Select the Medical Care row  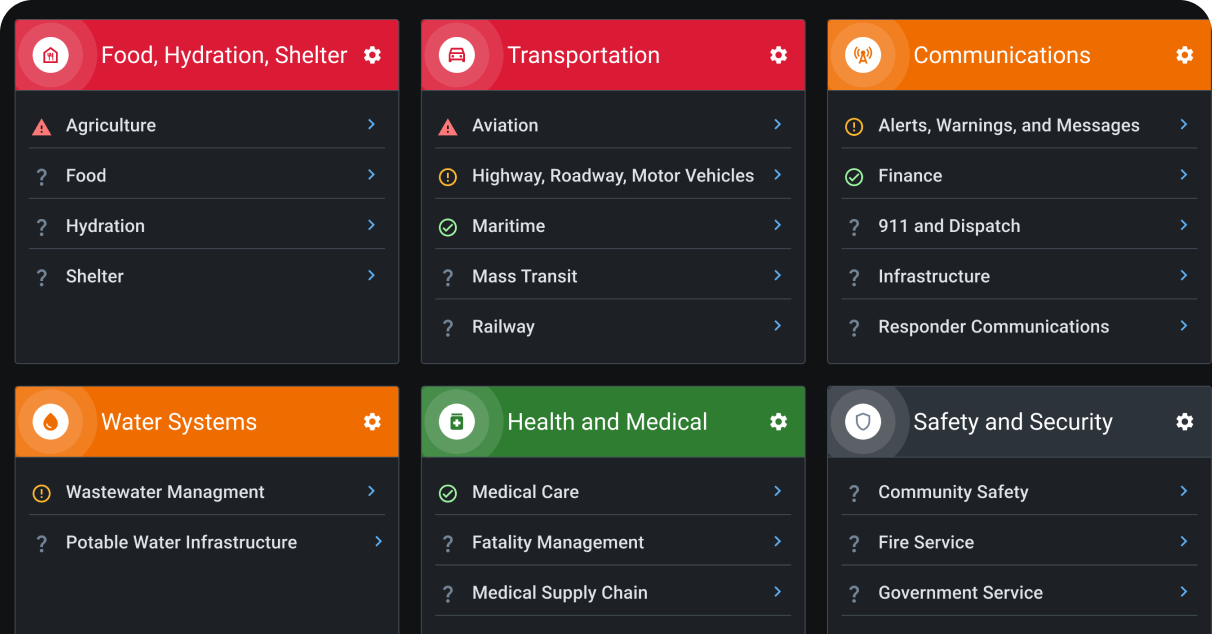tap(525, 492)
